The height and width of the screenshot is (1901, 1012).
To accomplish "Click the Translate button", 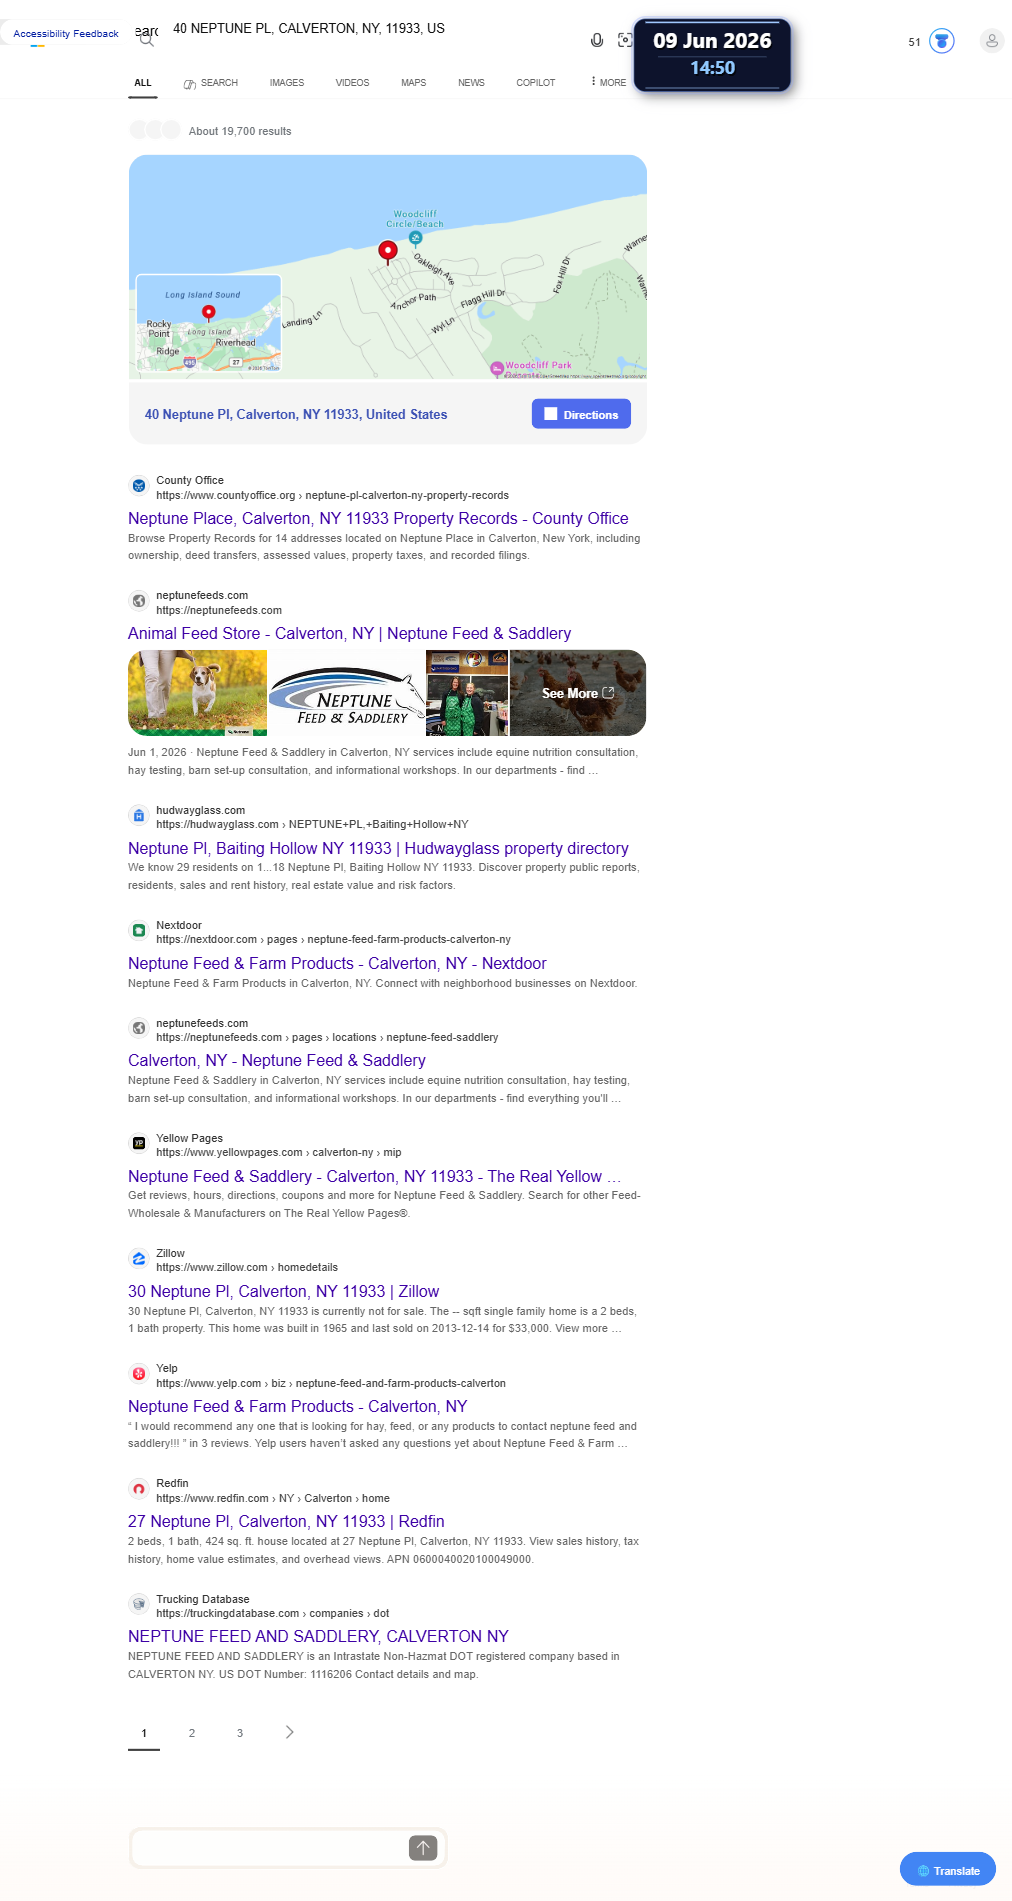I will pyautogui.click(x=948, y=1870).
